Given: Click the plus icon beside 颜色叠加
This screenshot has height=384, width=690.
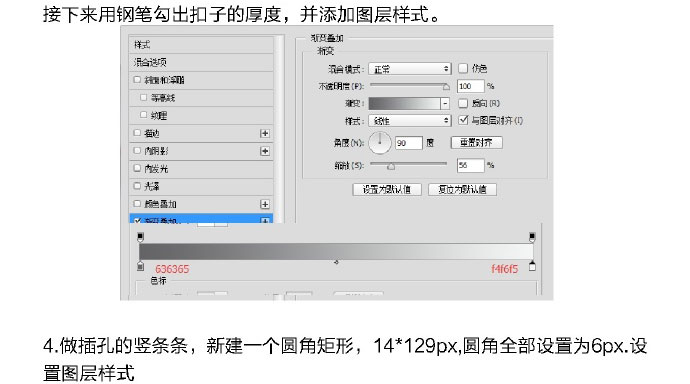Looking at the screenshot, I should (x=264, y=204).
